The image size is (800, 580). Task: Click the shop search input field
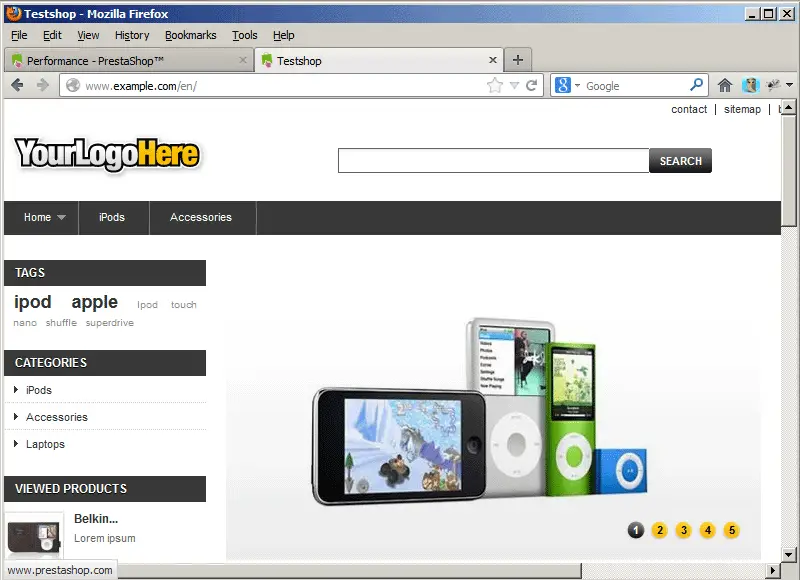[493, 161]
